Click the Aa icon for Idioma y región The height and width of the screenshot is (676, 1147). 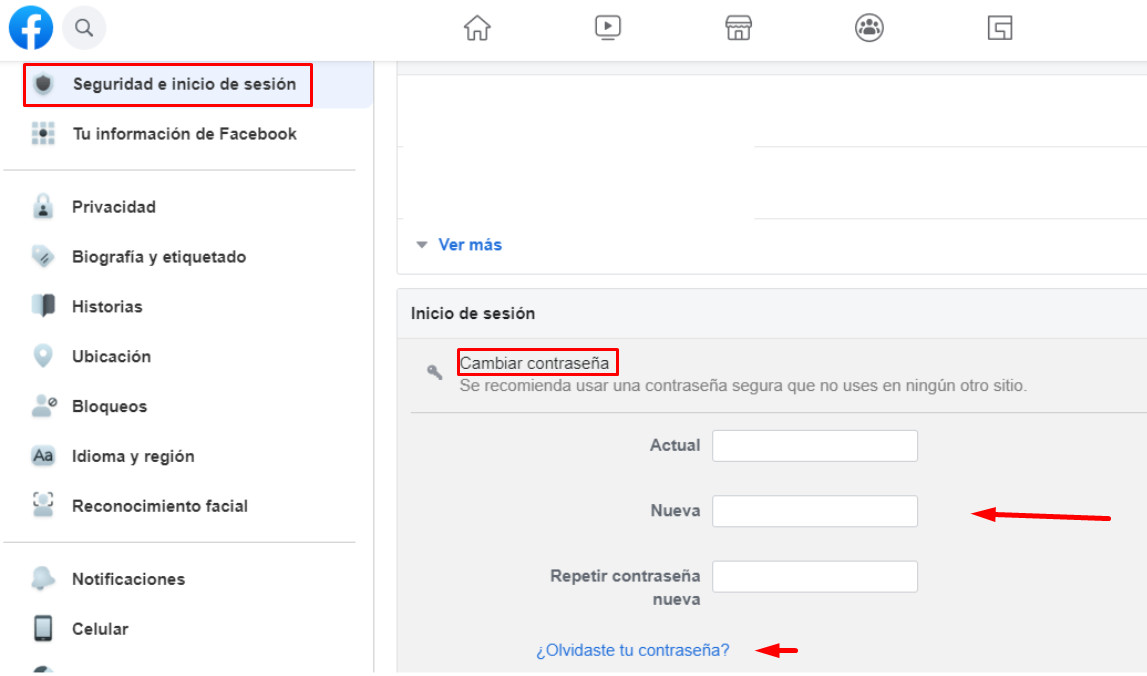[42, 456]
